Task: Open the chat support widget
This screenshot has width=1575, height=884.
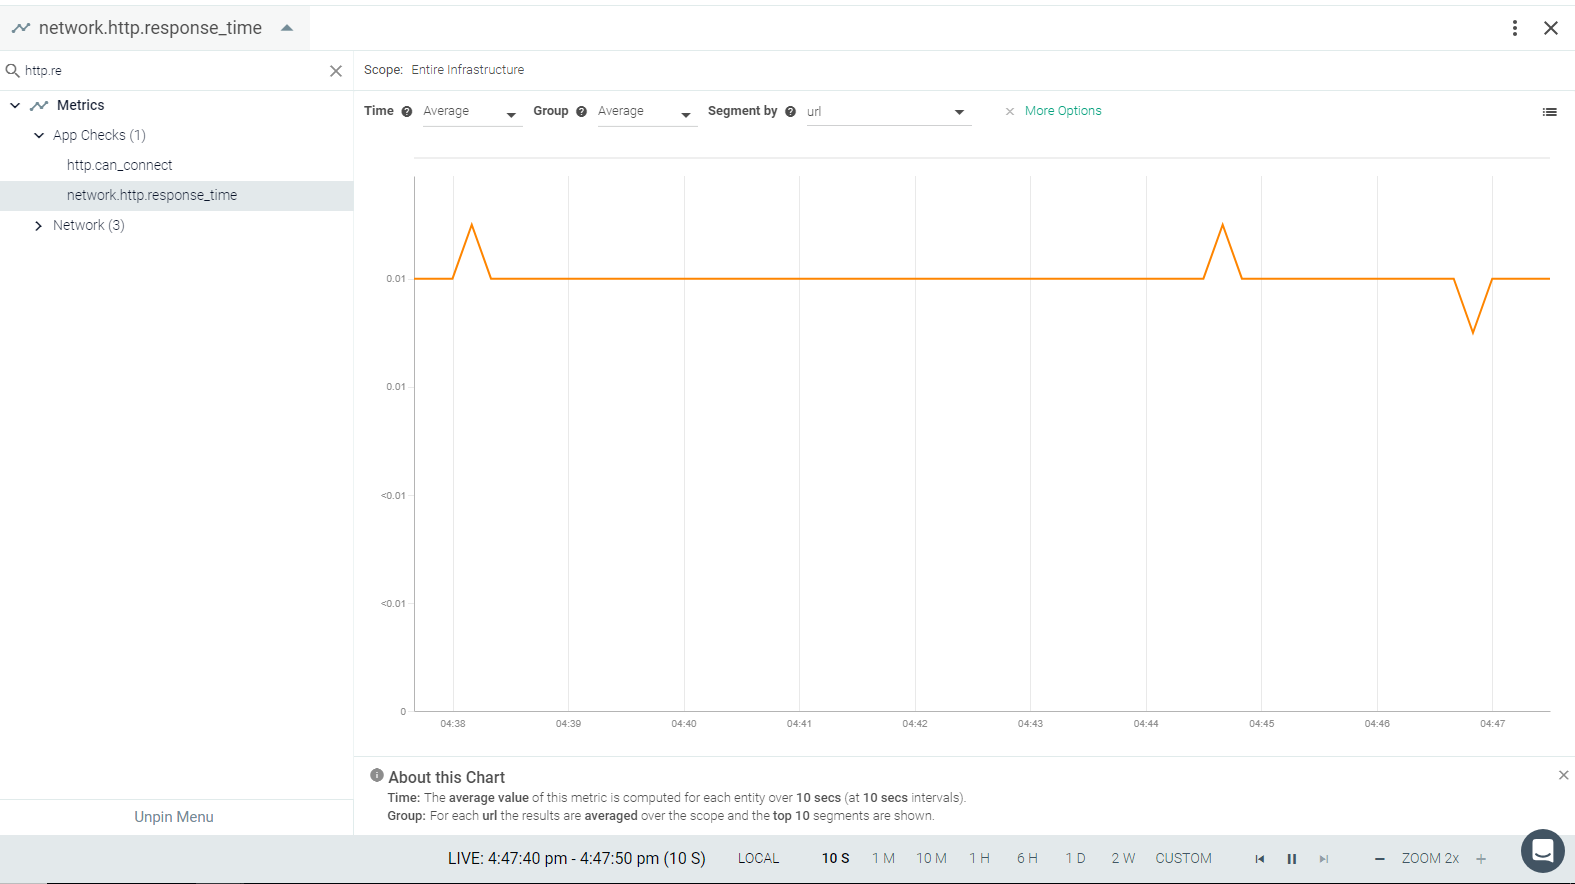Action: pos(1543,851)
